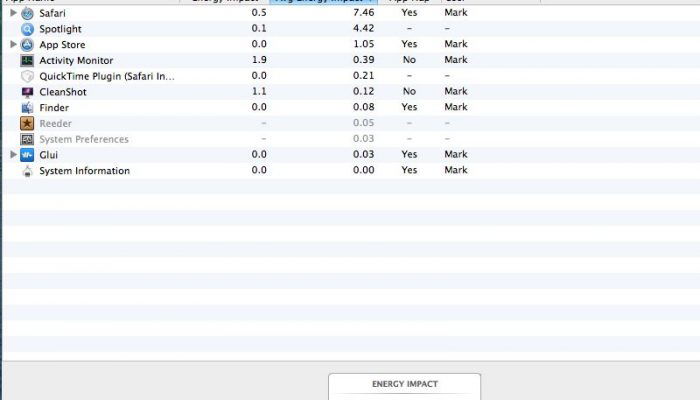Click the ENERGY IMPACT panel heading

(x=405, y=384)
